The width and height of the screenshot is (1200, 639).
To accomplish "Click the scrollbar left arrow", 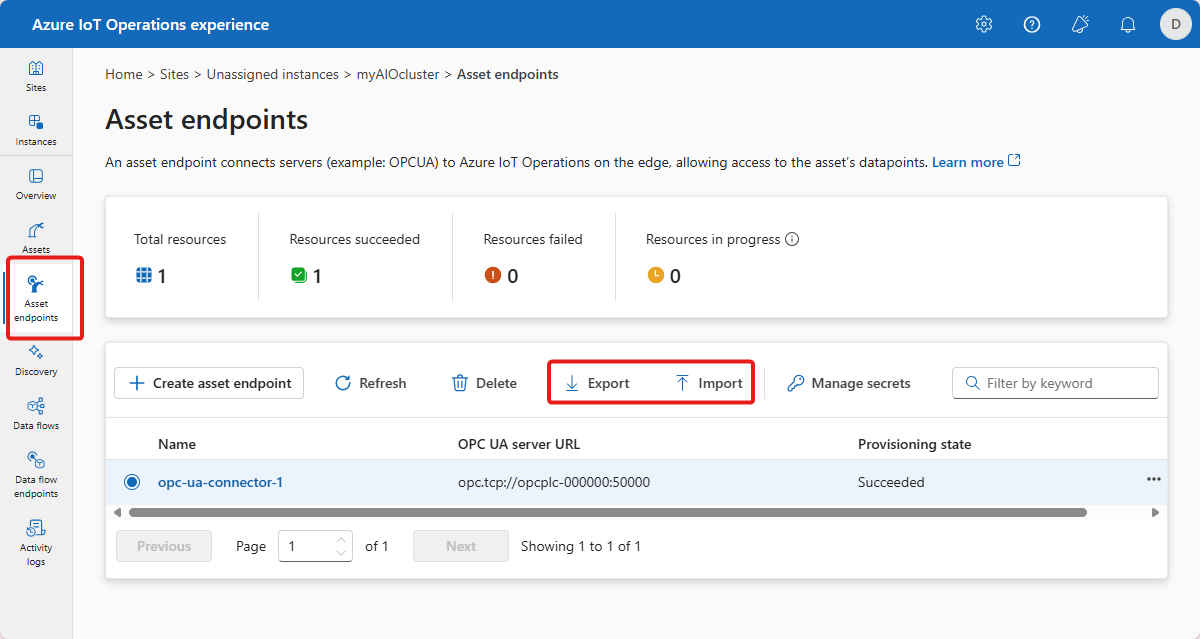I will coord(117,512).
